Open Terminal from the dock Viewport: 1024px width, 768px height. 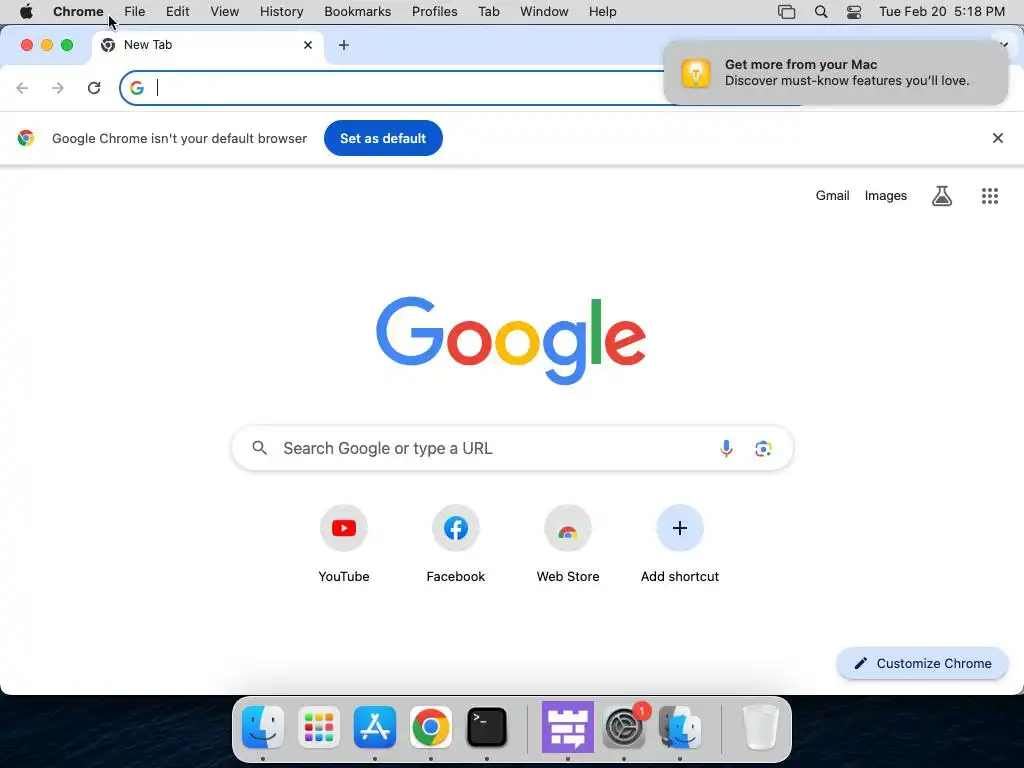point(487,727)
